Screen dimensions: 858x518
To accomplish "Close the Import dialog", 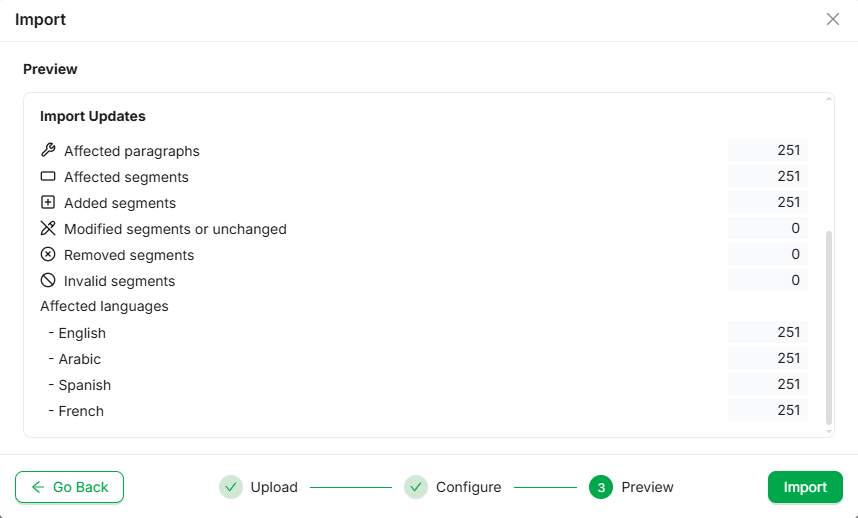I will point(833,19).
